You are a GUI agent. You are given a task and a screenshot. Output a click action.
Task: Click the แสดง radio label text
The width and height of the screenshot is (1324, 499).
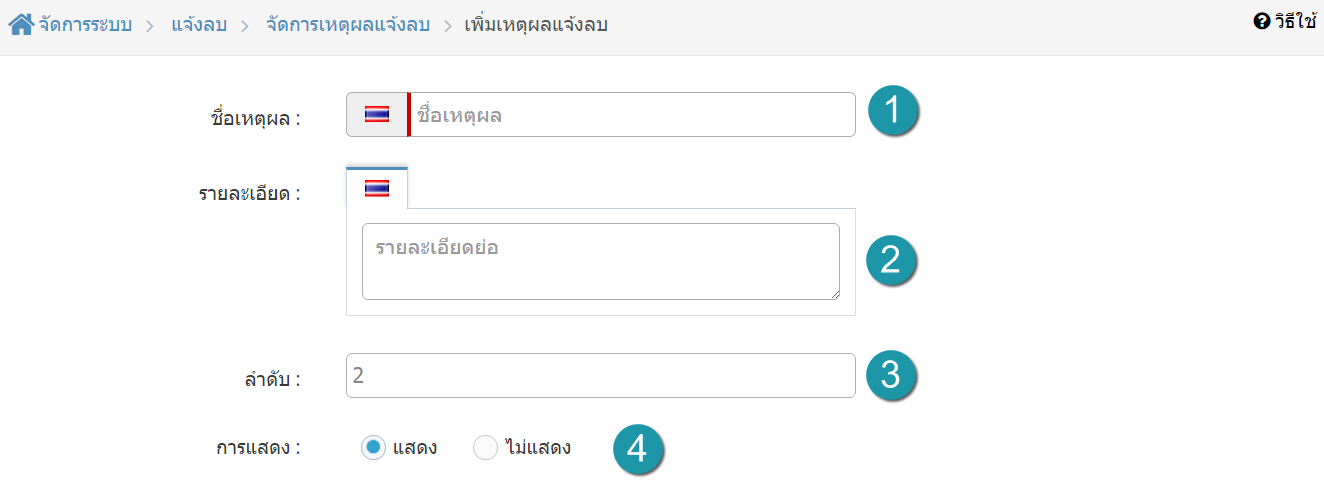coord(415,447)
